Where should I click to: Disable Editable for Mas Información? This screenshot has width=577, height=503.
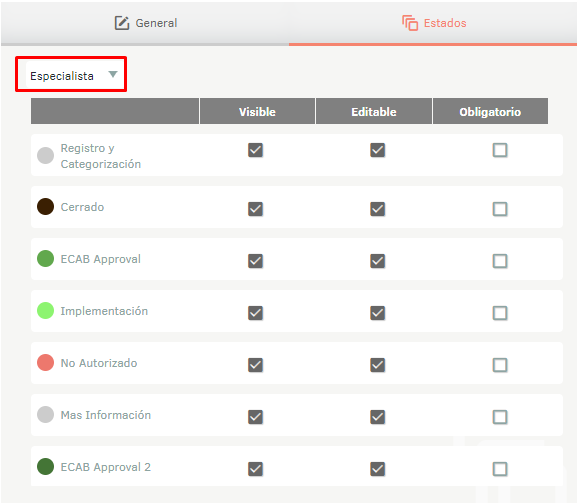378,417
